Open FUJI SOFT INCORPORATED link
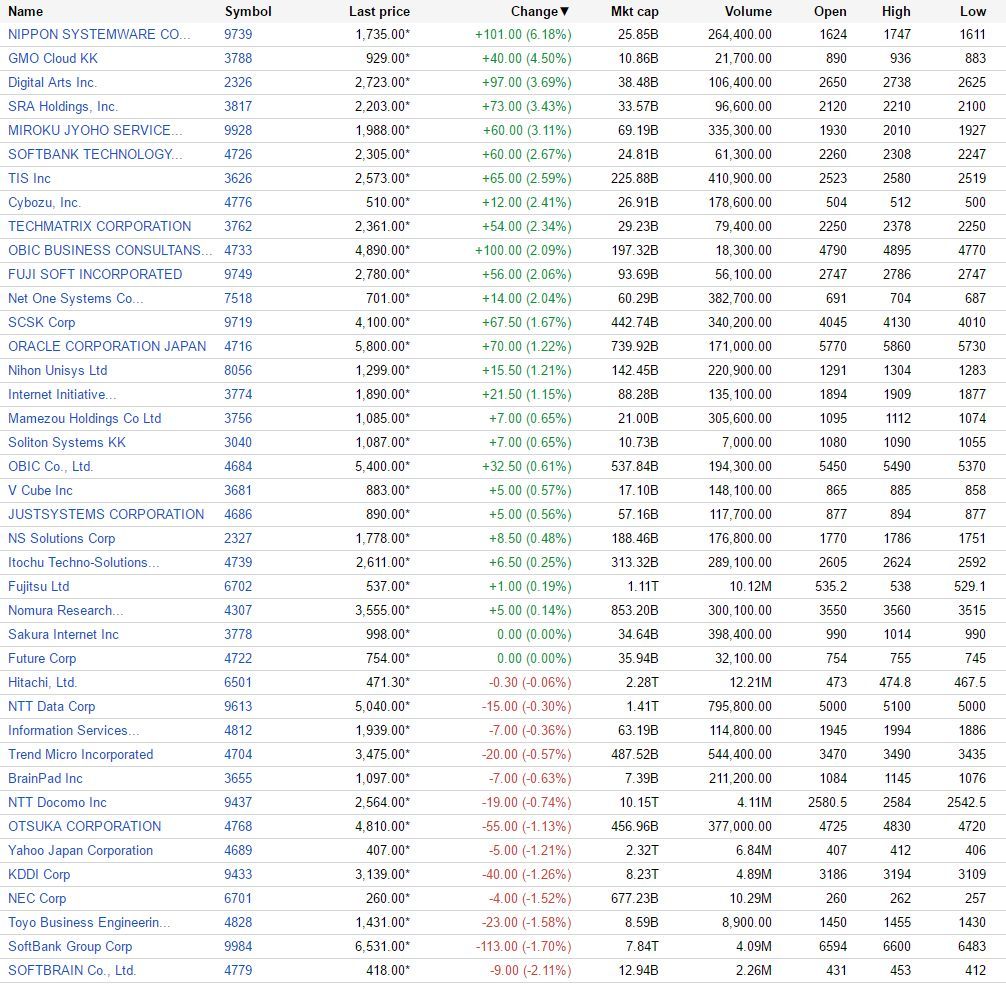 tap(95, 275)
